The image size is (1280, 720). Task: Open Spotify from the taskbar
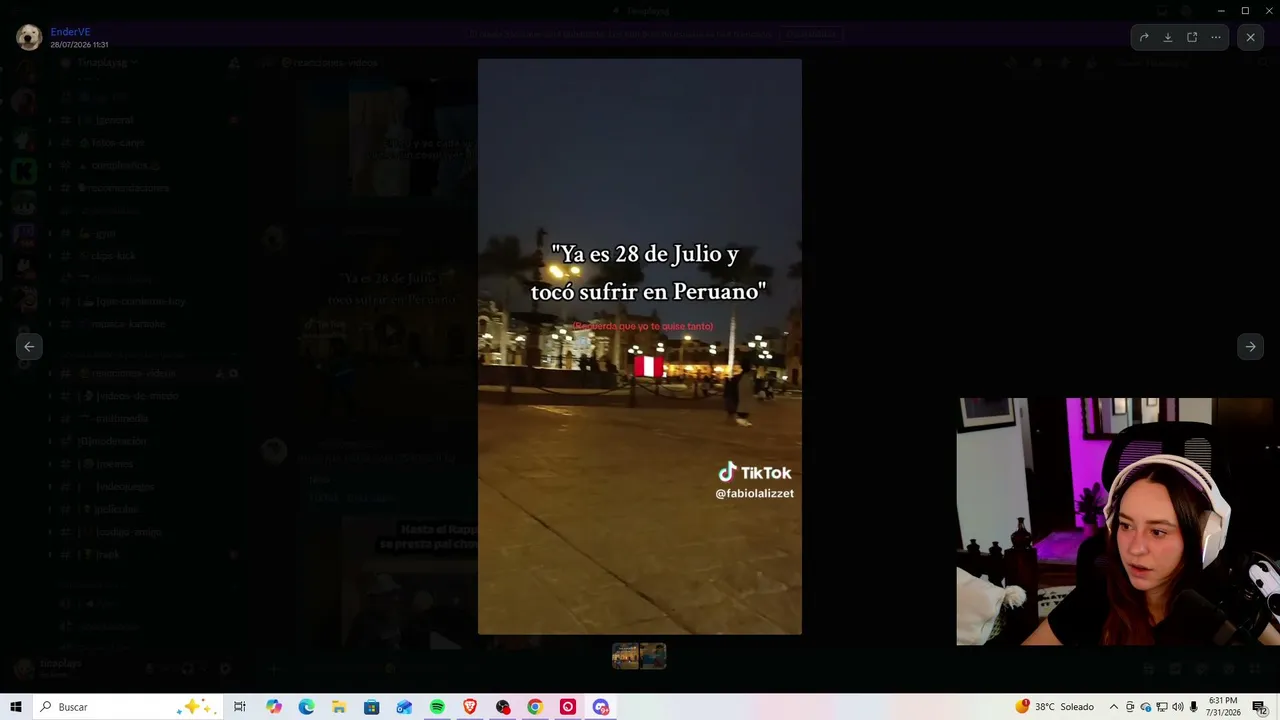click(437, 707)
